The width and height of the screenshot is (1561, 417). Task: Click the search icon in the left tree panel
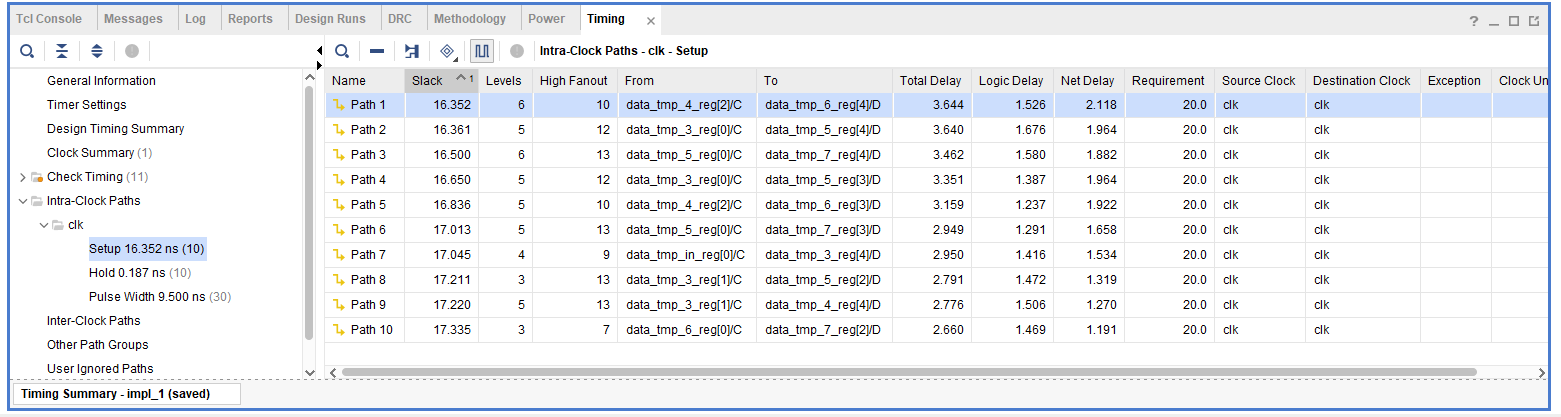(27, 51)
